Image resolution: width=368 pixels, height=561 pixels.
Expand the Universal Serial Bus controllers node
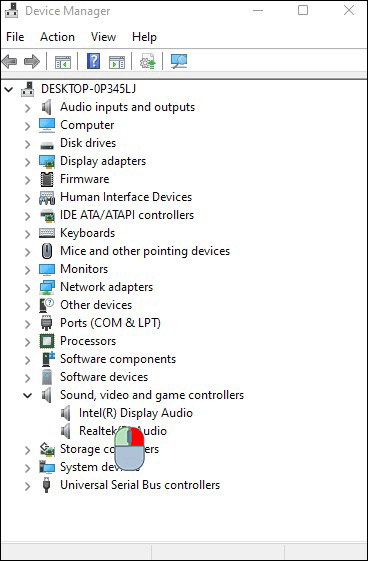[x=28, y=486]
